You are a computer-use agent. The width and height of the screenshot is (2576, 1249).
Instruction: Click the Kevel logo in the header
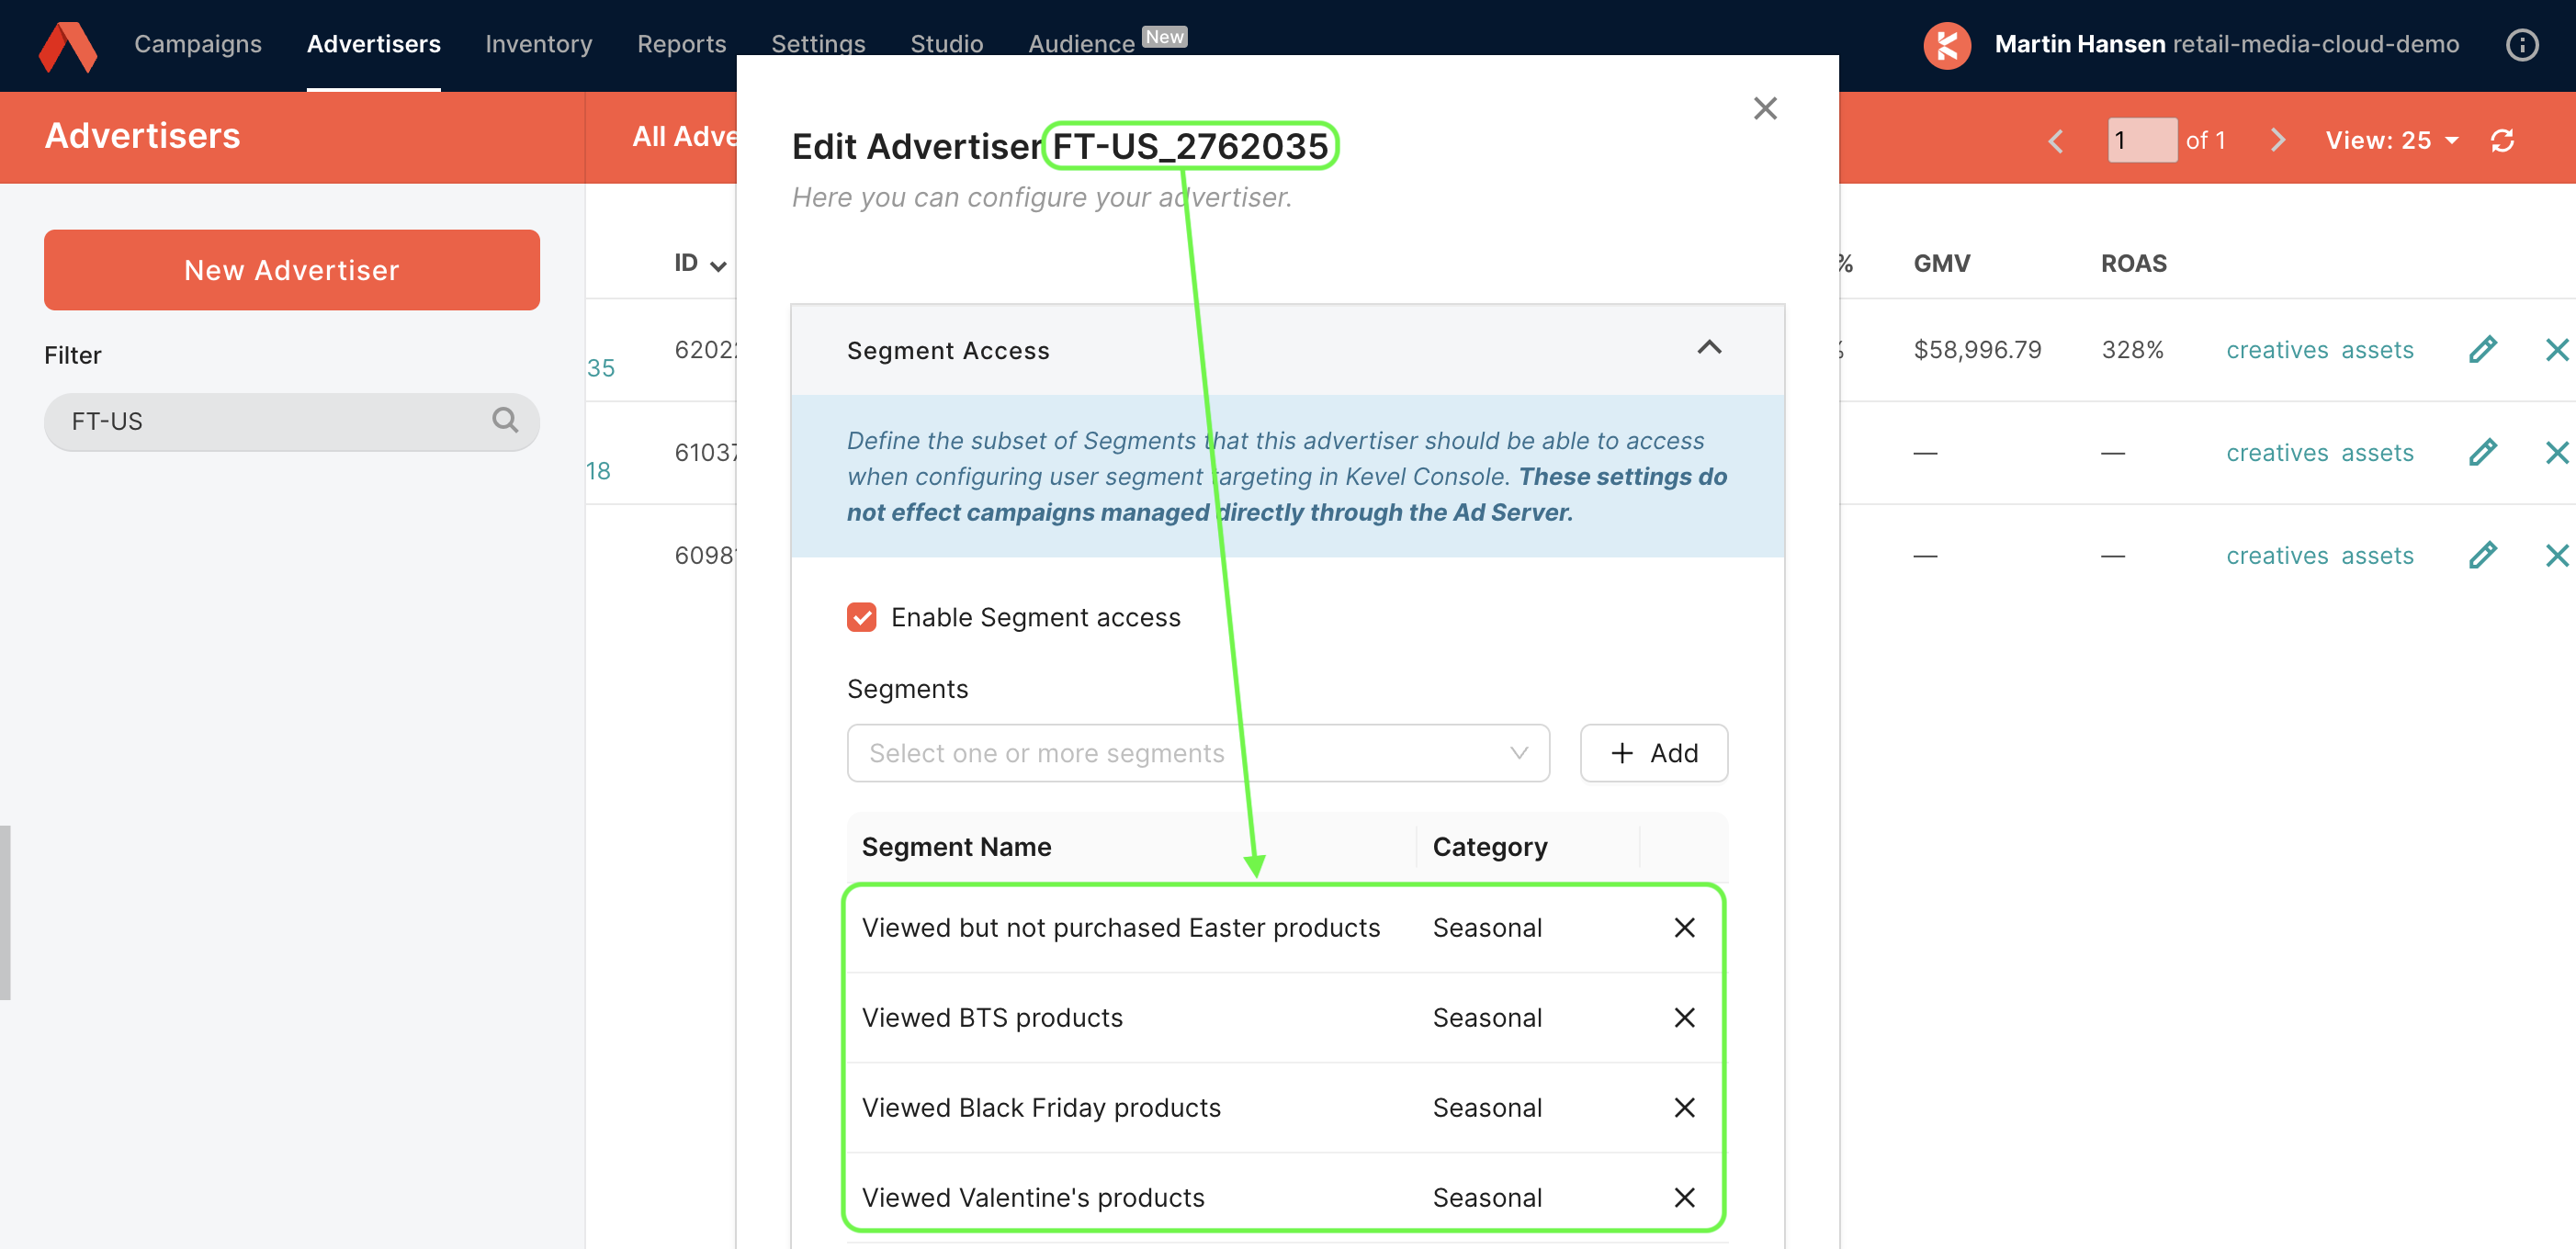(68, 46)
